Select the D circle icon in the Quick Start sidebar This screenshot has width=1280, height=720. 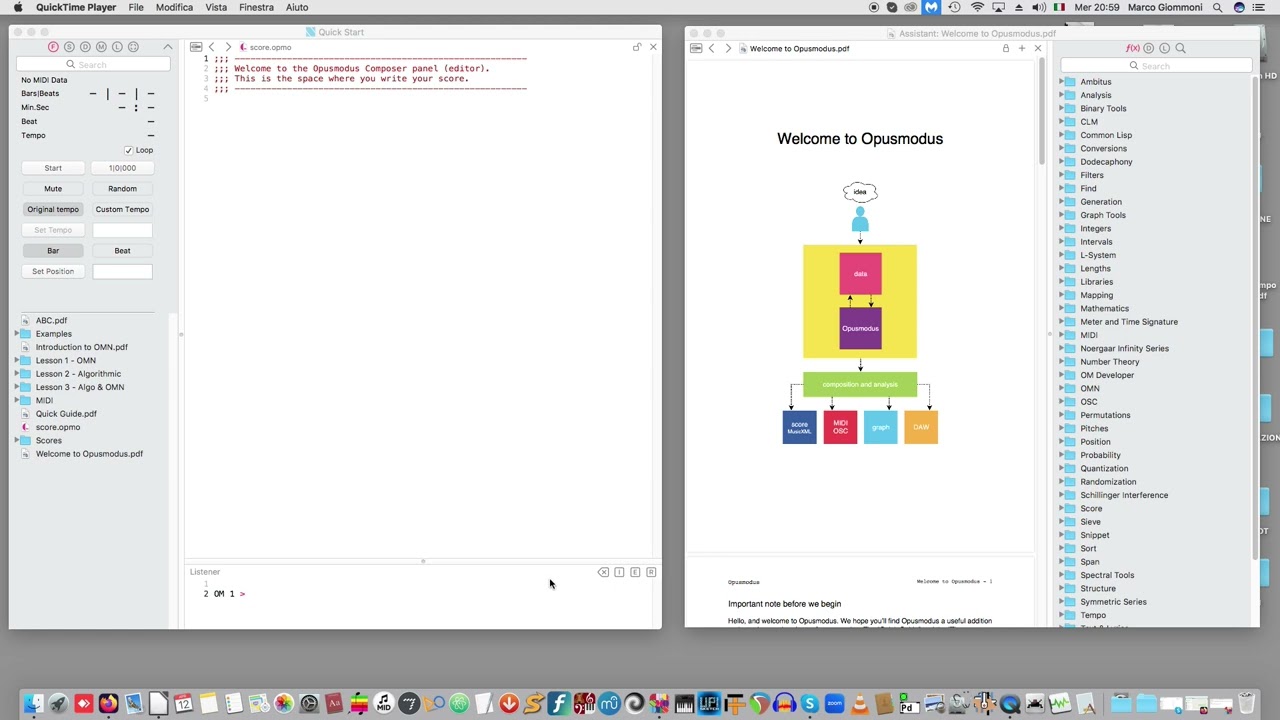(85, 47)
